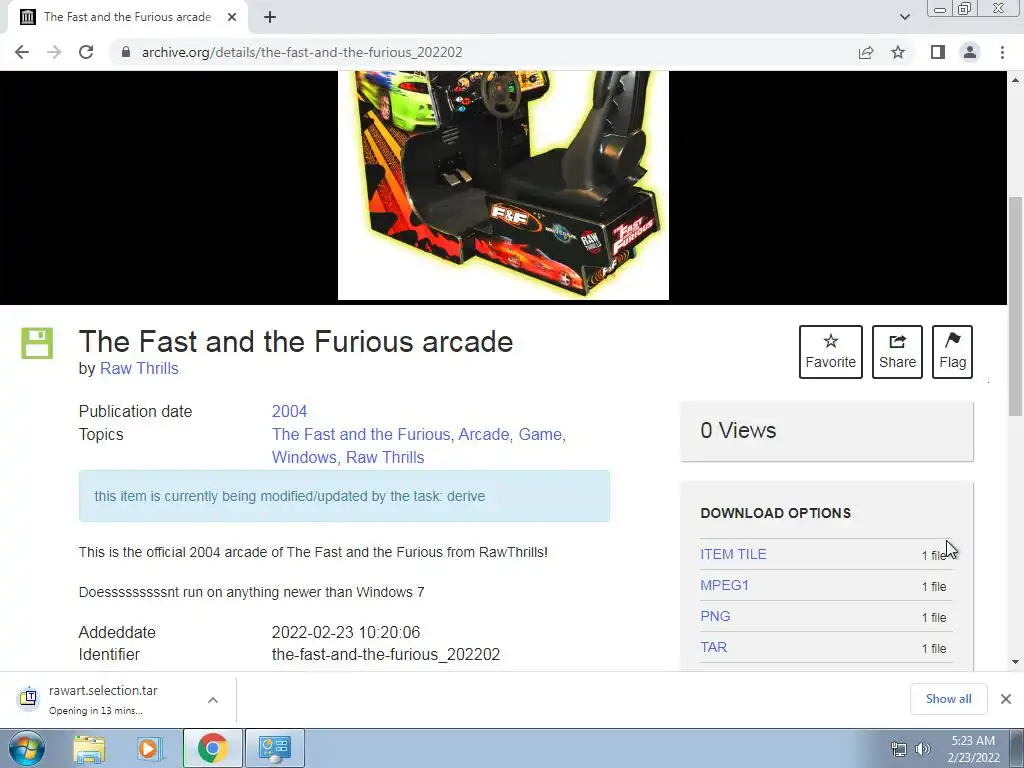Click the derive task notification banner
The image size is (1024, 768).
click(x=344, y=496)
